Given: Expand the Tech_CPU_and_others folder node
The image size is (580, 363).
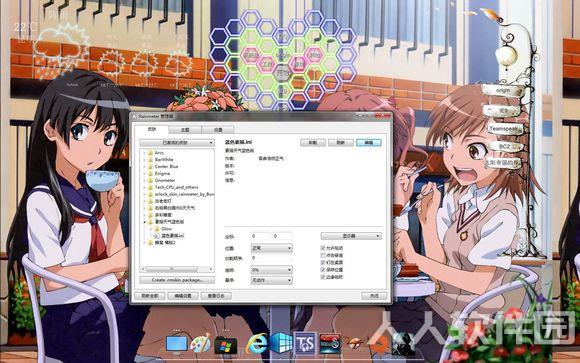Looking at the screenshot, I should click(144, 187).
